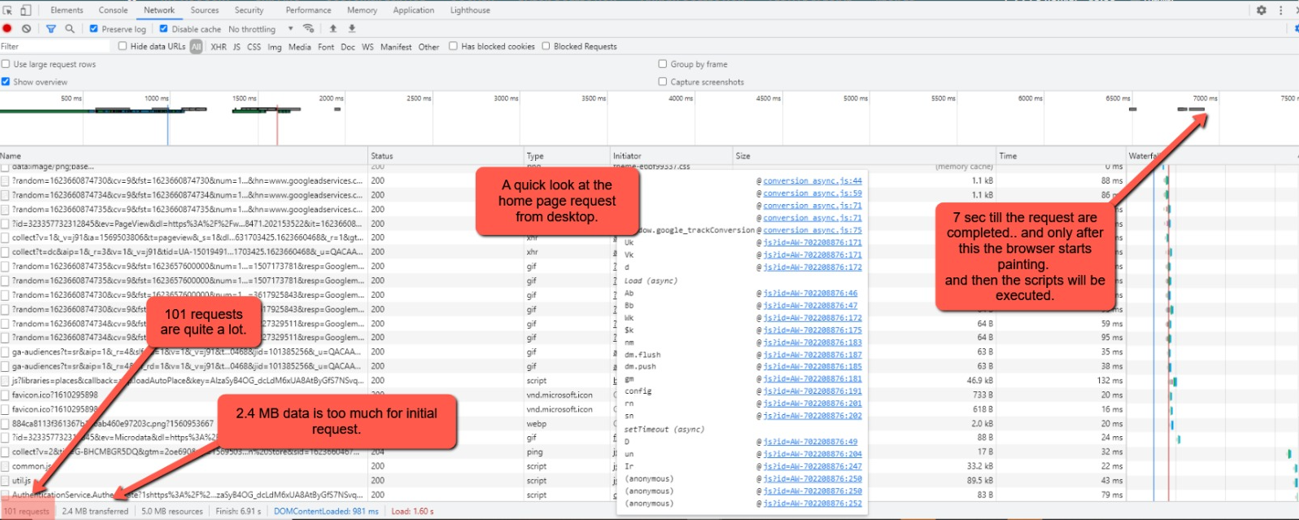Enable Use large request rows

(x=6, y=64)
